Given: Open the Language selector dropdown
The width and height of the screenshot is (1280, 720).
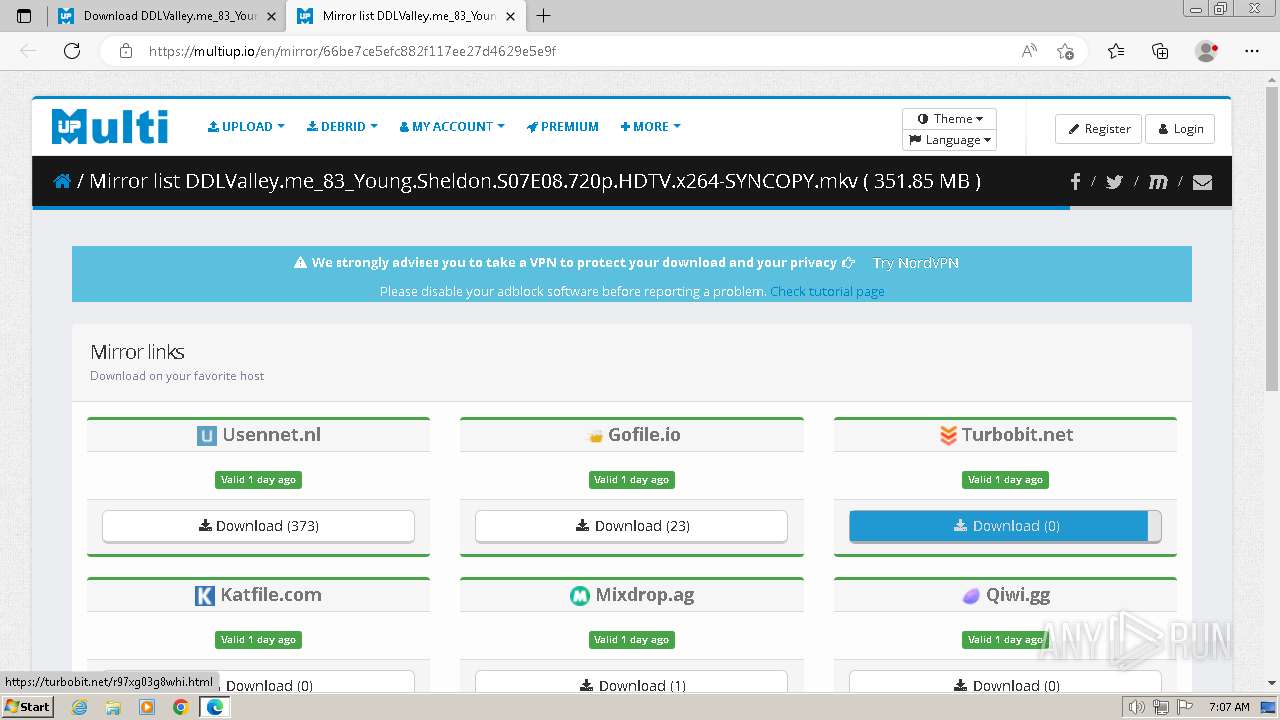Looking at the screenshot, I should click(x=949, y=140).
